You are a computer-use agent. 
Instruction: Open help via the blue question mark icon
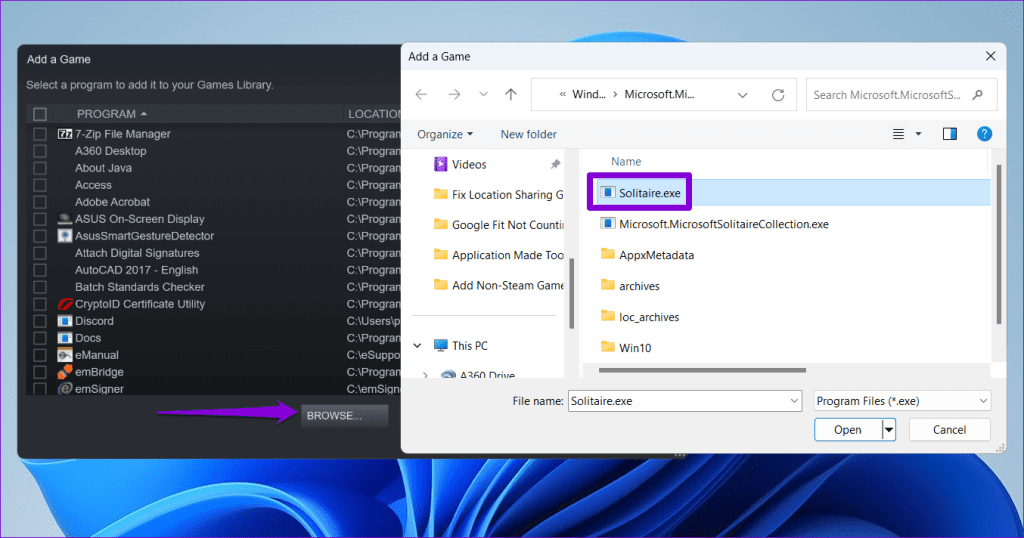984,134
